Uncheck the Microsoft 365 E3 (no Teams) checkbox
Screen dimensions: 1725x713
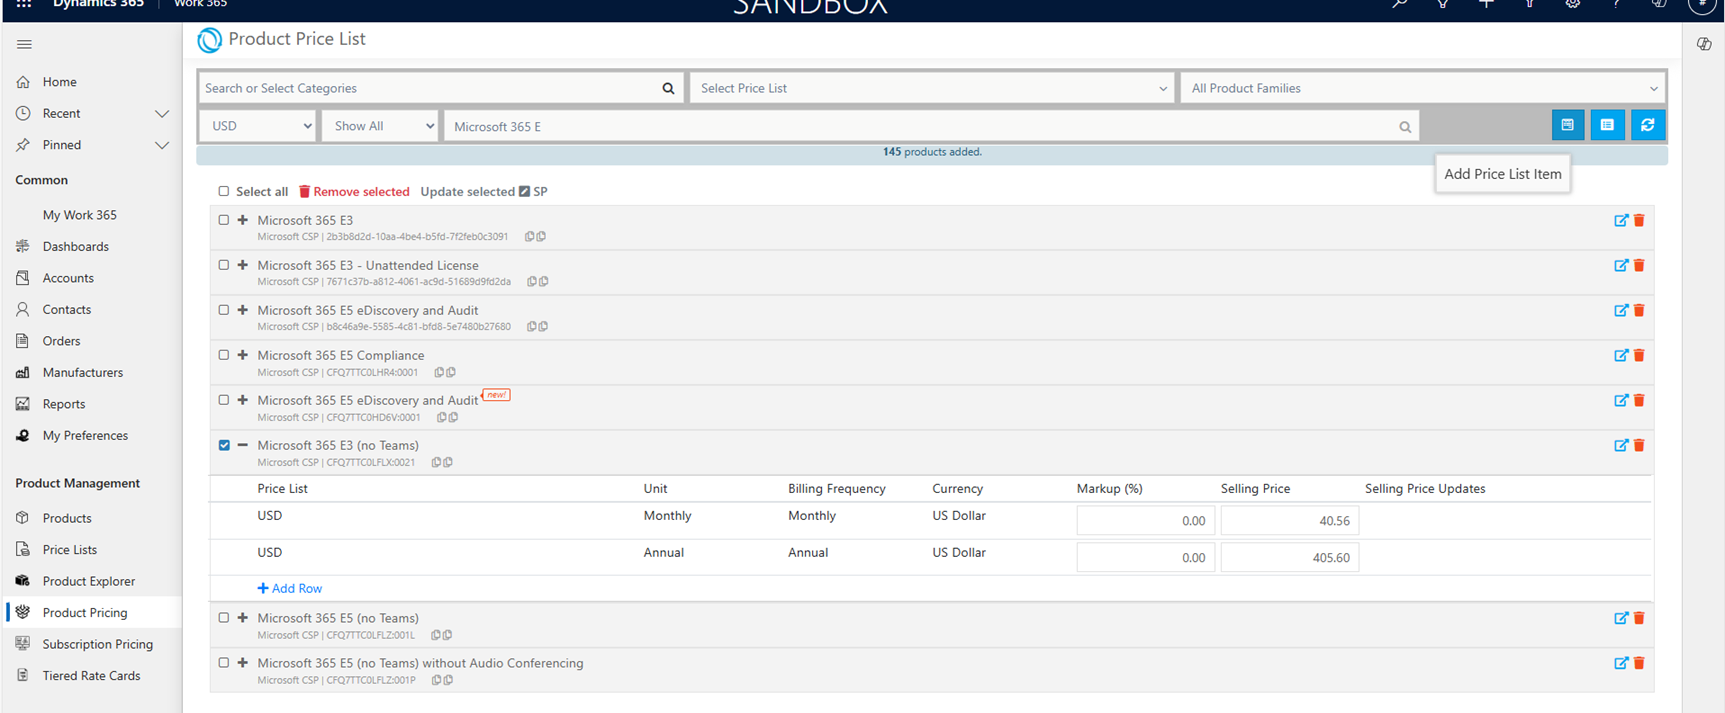click(x=224, y=445)
